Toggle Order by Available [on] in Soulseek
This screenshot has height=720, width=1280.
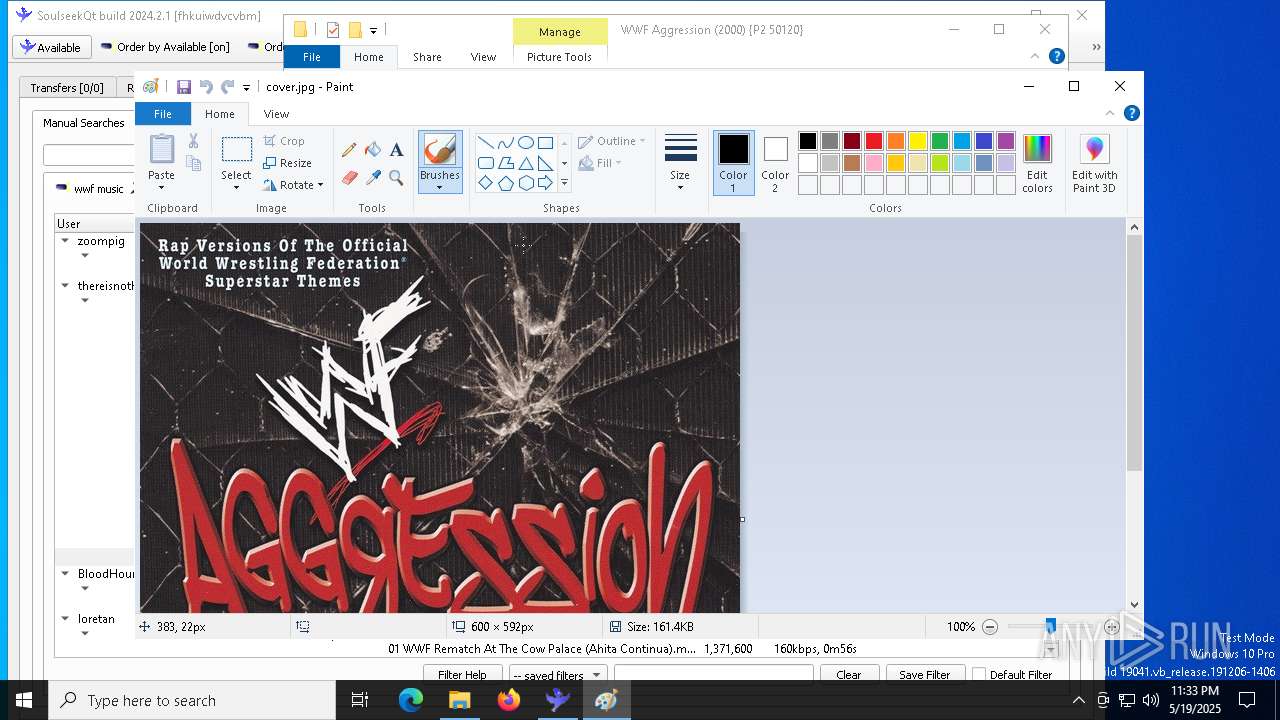(x=165, y=47)
